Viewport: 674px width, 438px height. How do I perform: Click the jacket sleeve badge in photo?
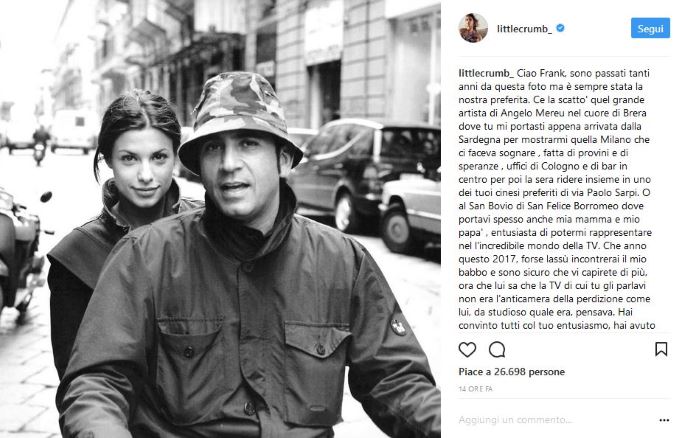[x=398, y=325]
